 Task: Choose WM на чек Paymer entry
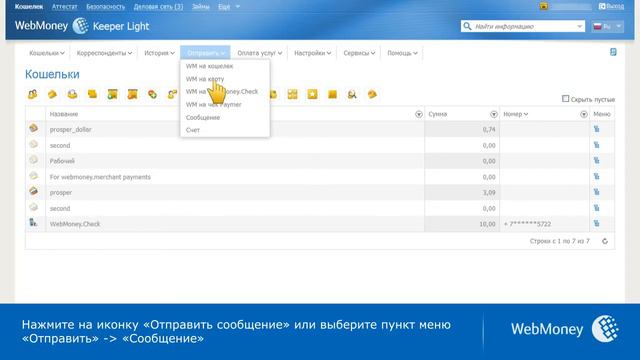point(213,104)
